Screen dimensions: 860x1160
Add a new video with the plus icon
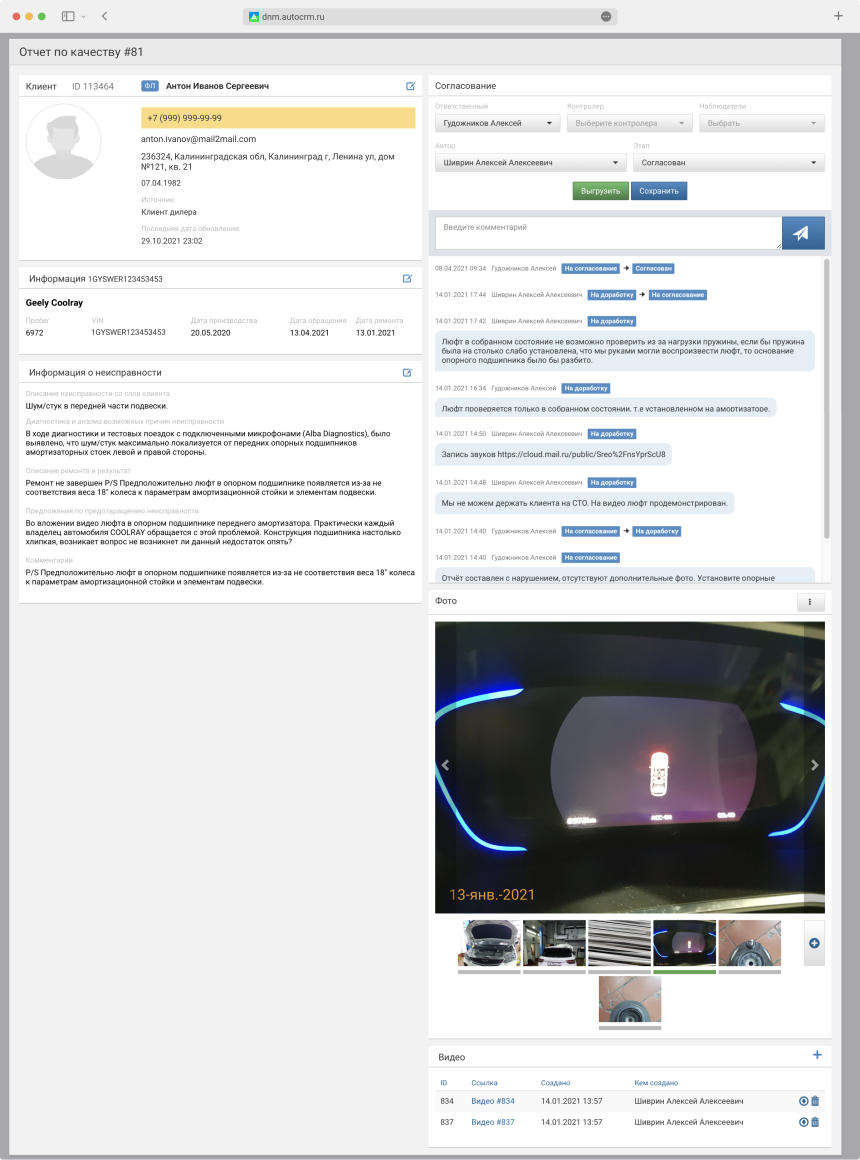[x=817, y=1055]
